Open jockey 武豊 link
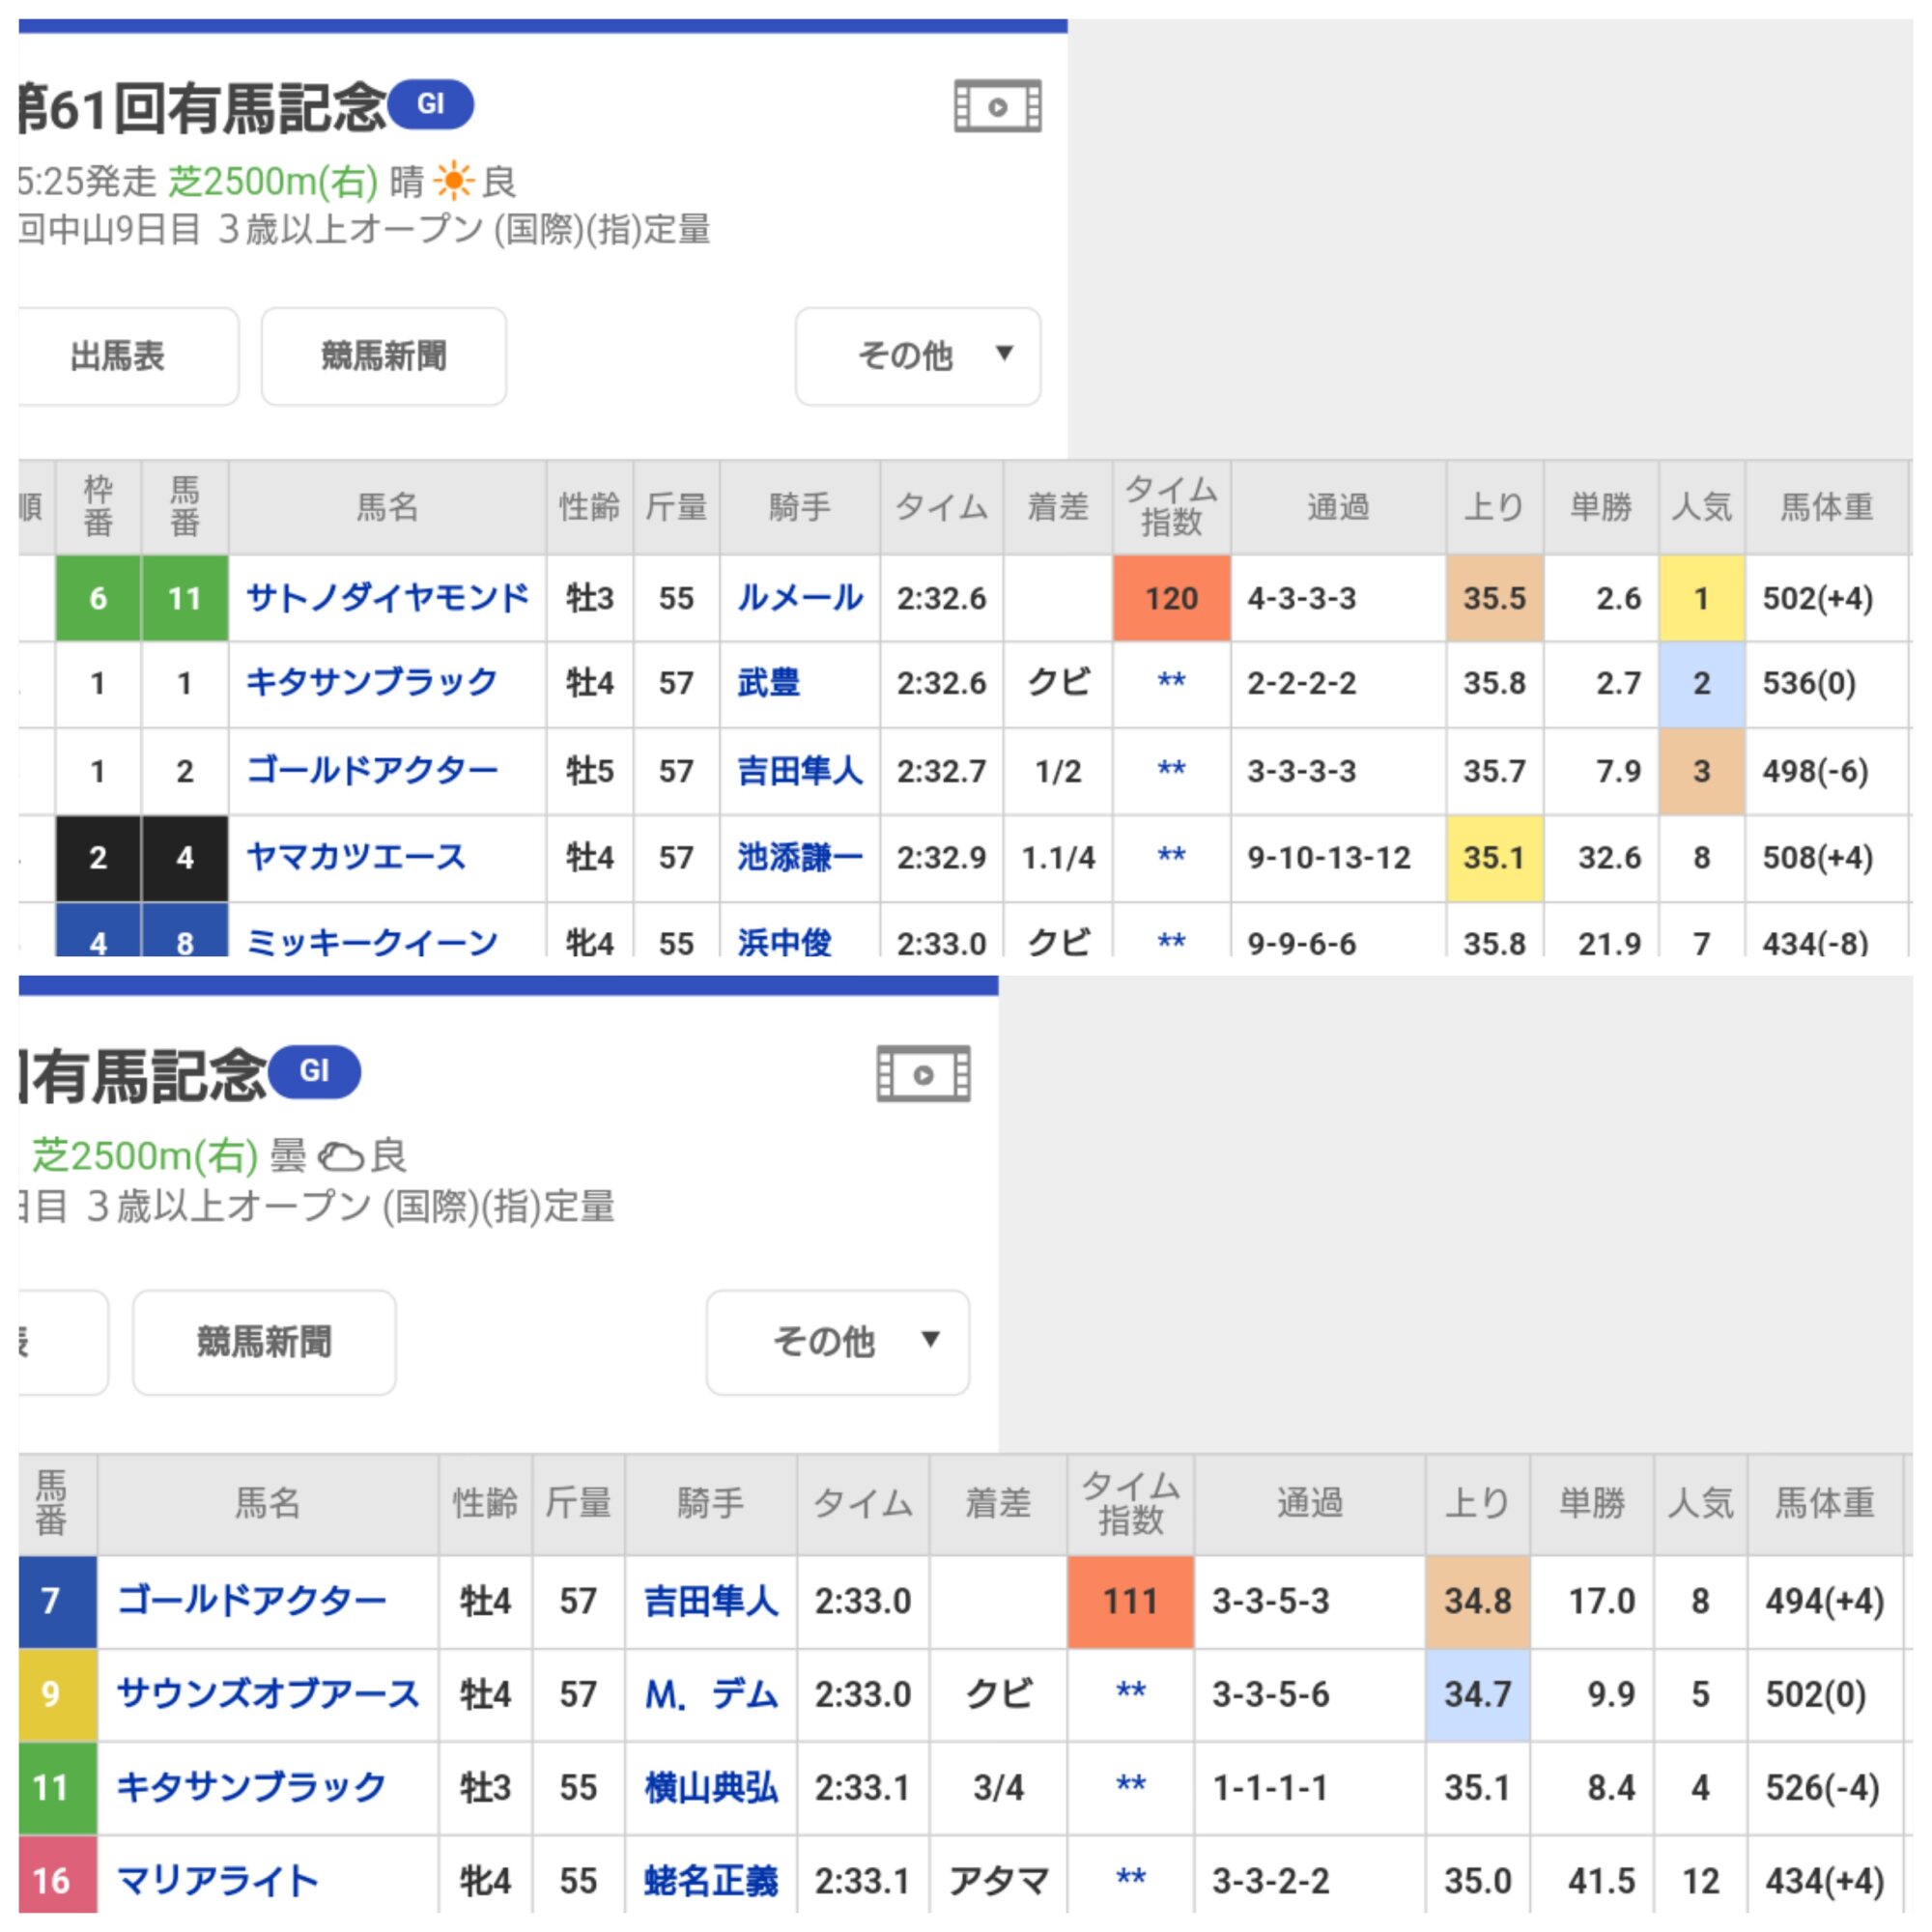This screenshot has height=1932, width=1932. coord(768,683)
